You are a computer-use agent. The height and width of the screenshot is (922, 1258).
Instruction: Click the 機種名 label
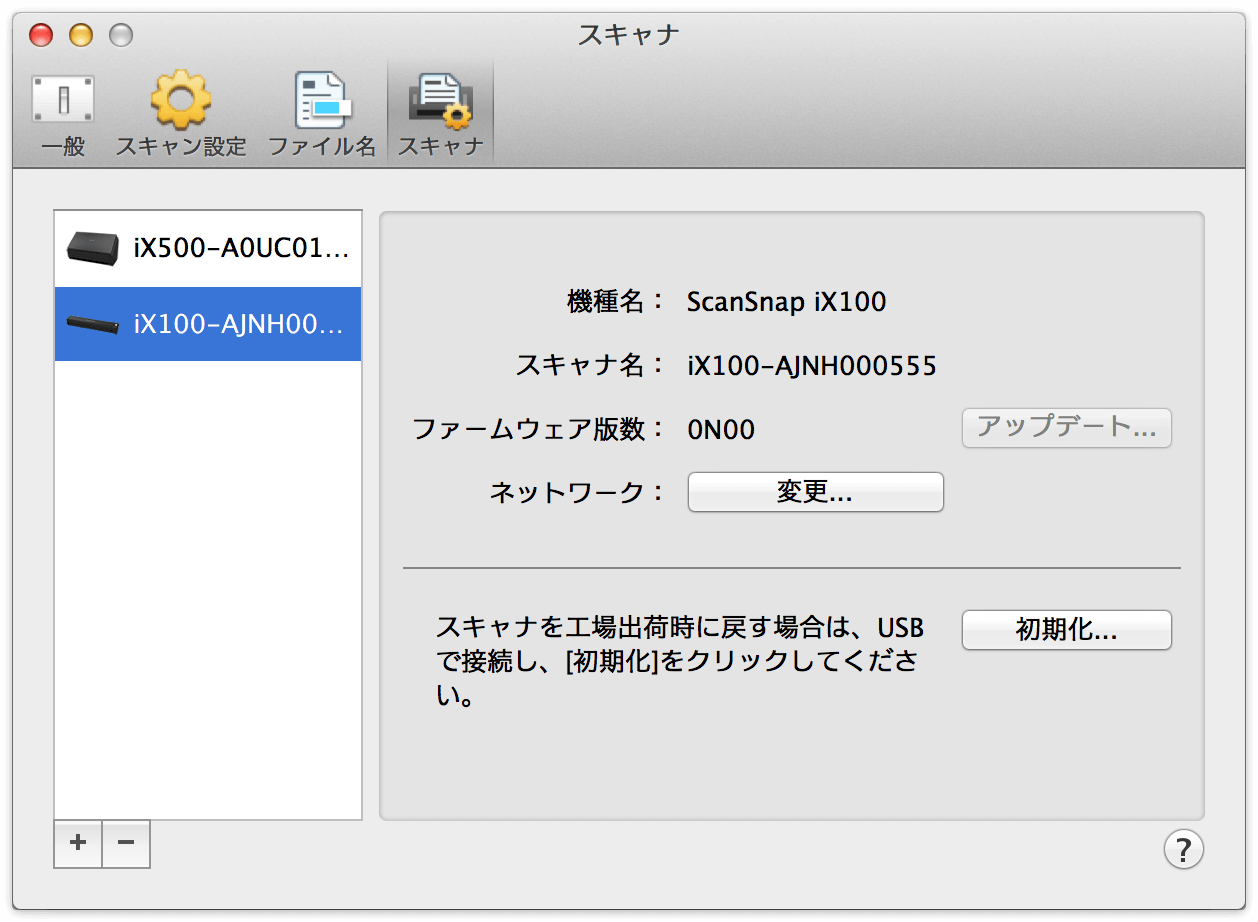615,302
